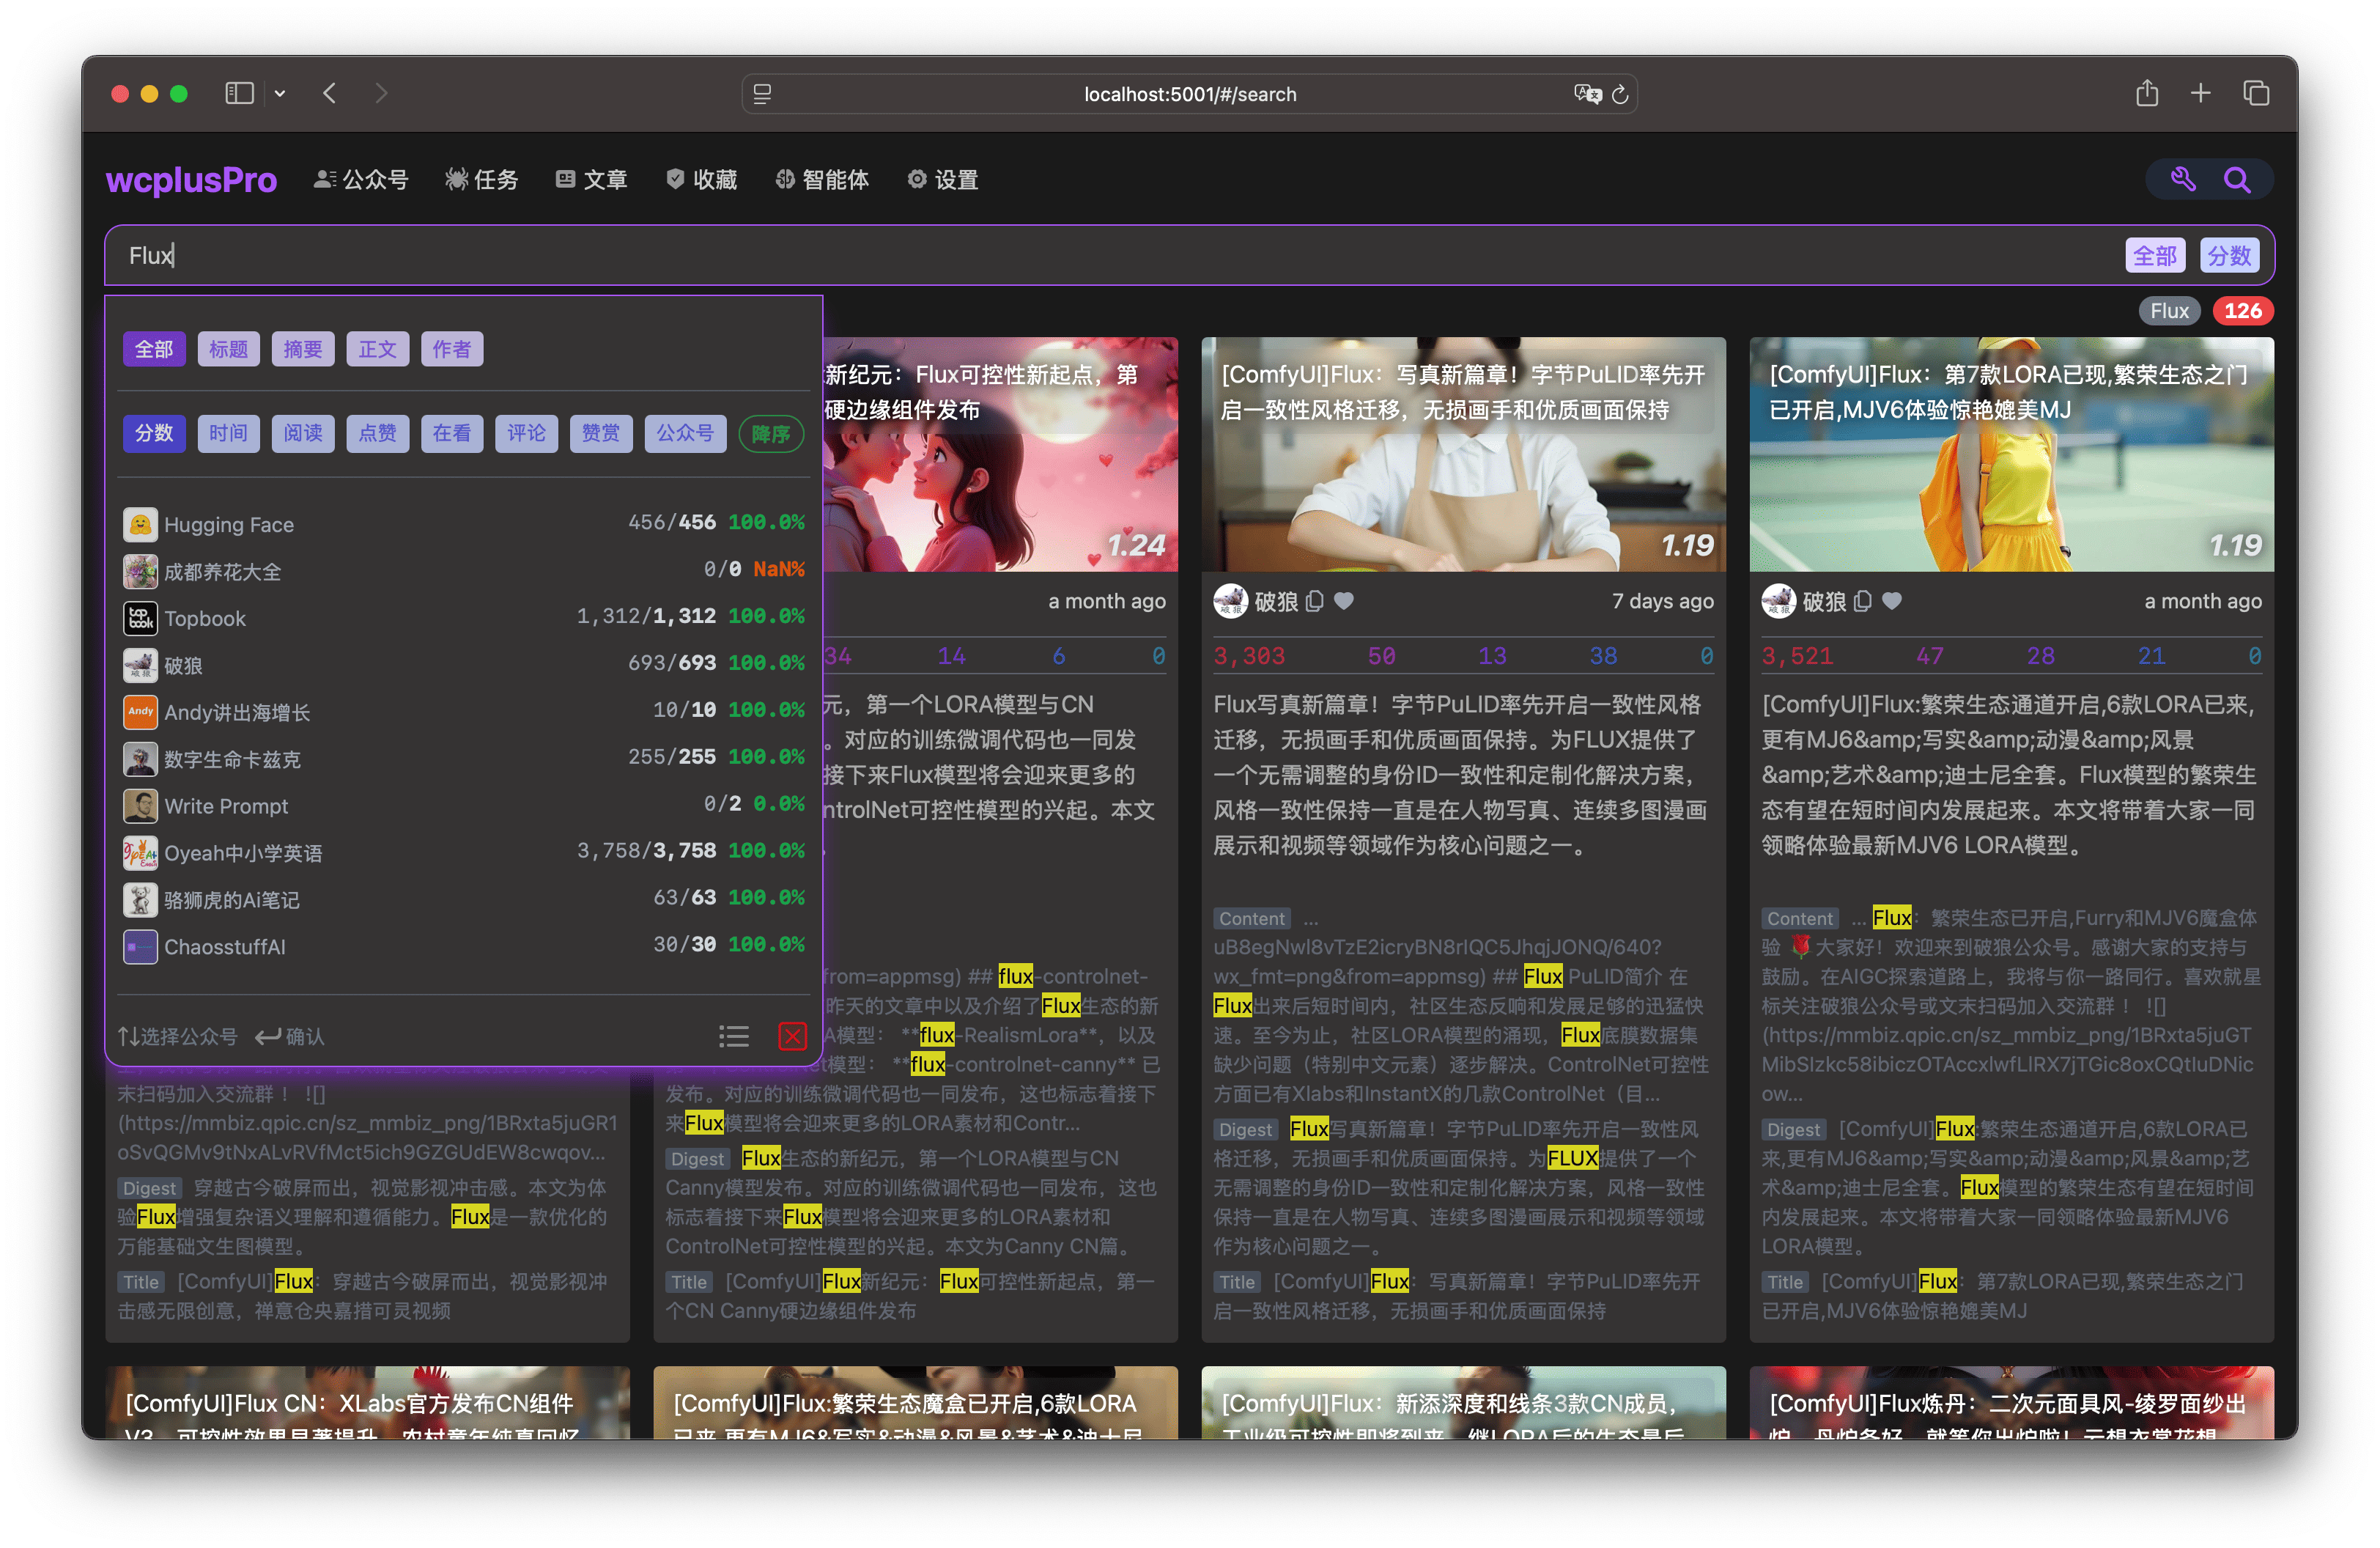Screen dimensions: 2380x1548
Task: Select the 全部 search scope filter
Action: pos(154,349)
